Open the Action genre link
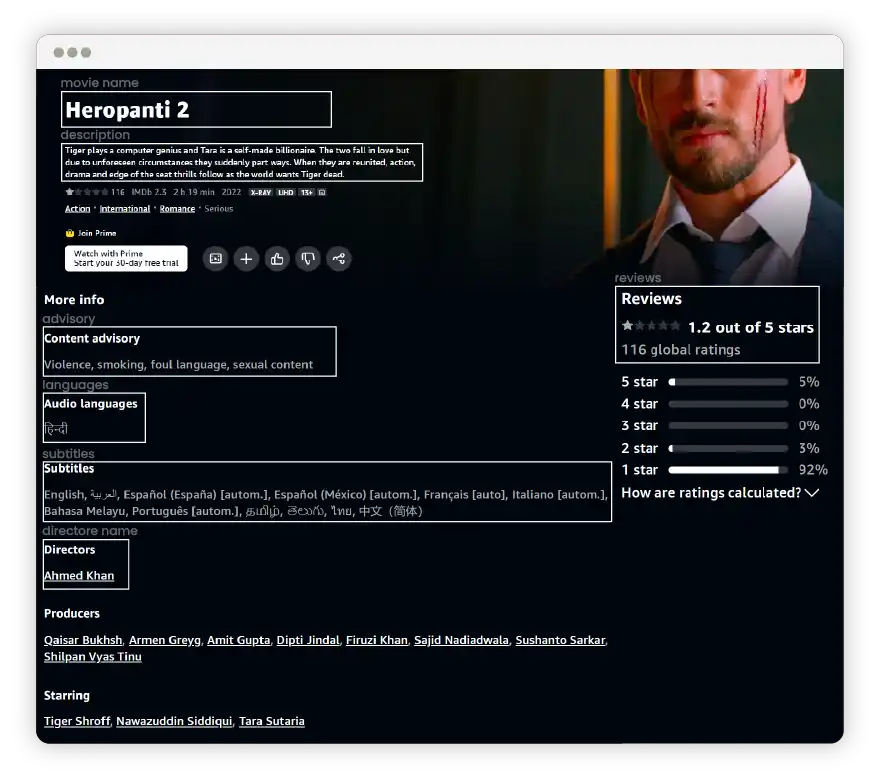 [77, 209]
